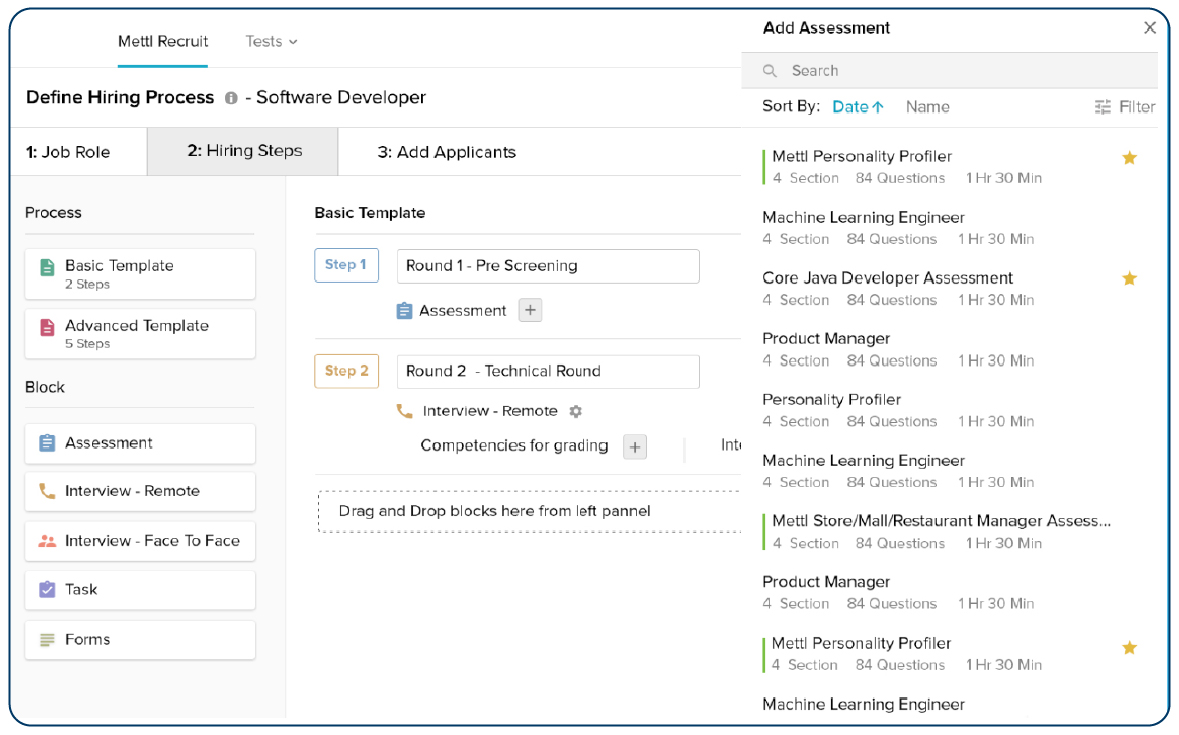Click the info icon next to Define Hiring Process
Image resolution: width=1179 pixels, height=735 pixels.
[x=231, y=97]
